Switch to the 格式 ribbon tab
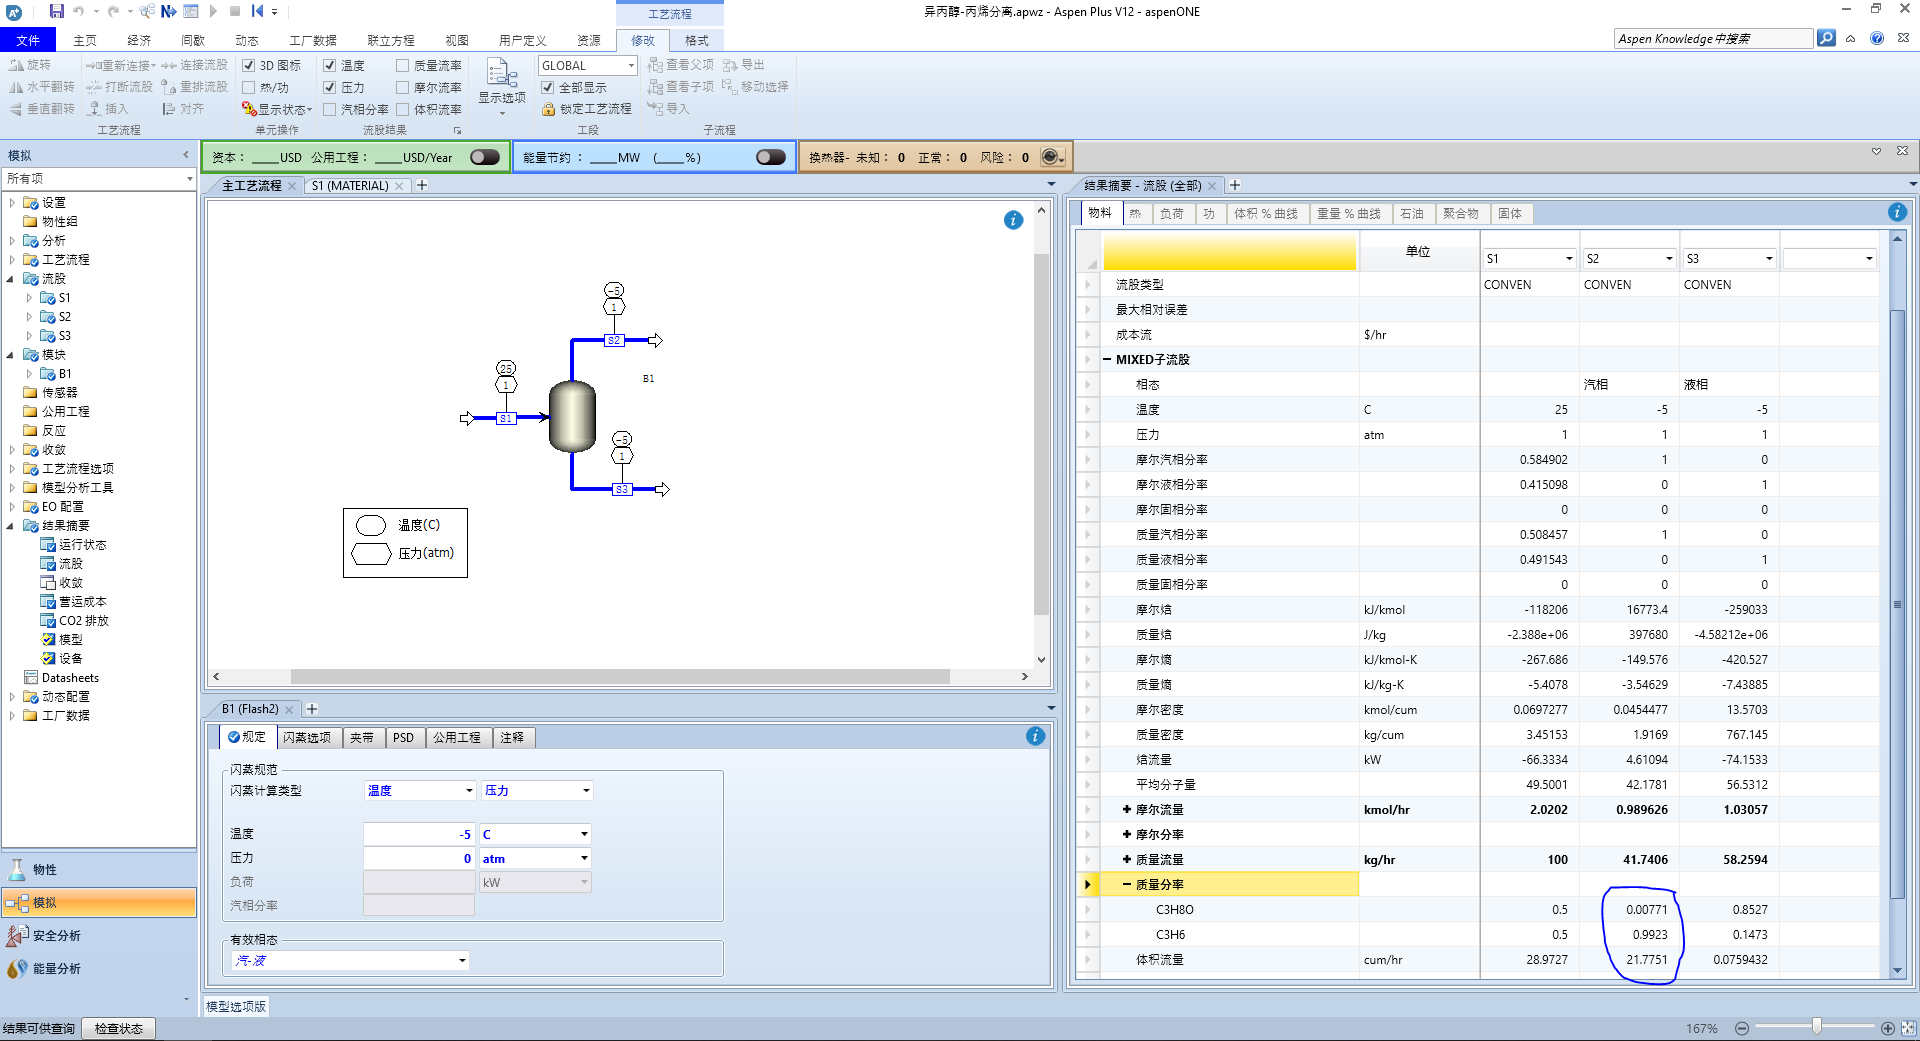This screenshot has width=1920, height=1041. click(697, 40)
